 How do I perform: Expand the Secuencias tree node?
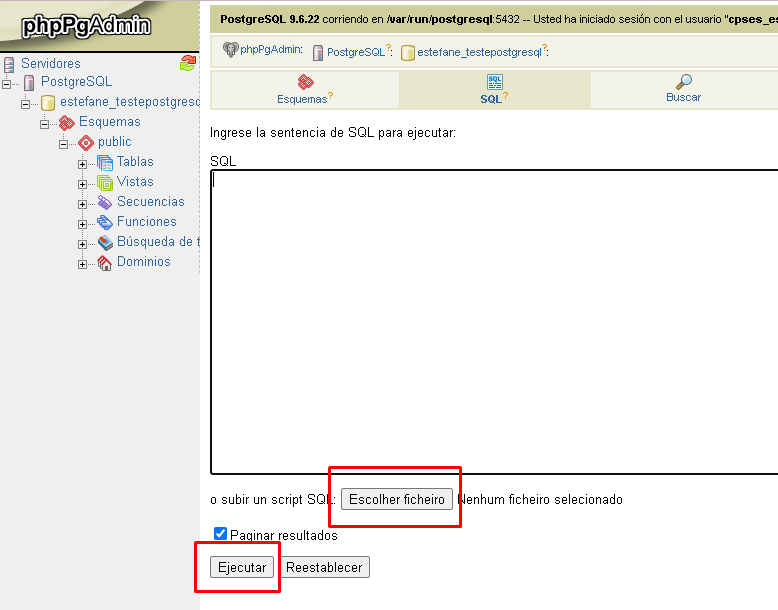click(x=82, y=204)
